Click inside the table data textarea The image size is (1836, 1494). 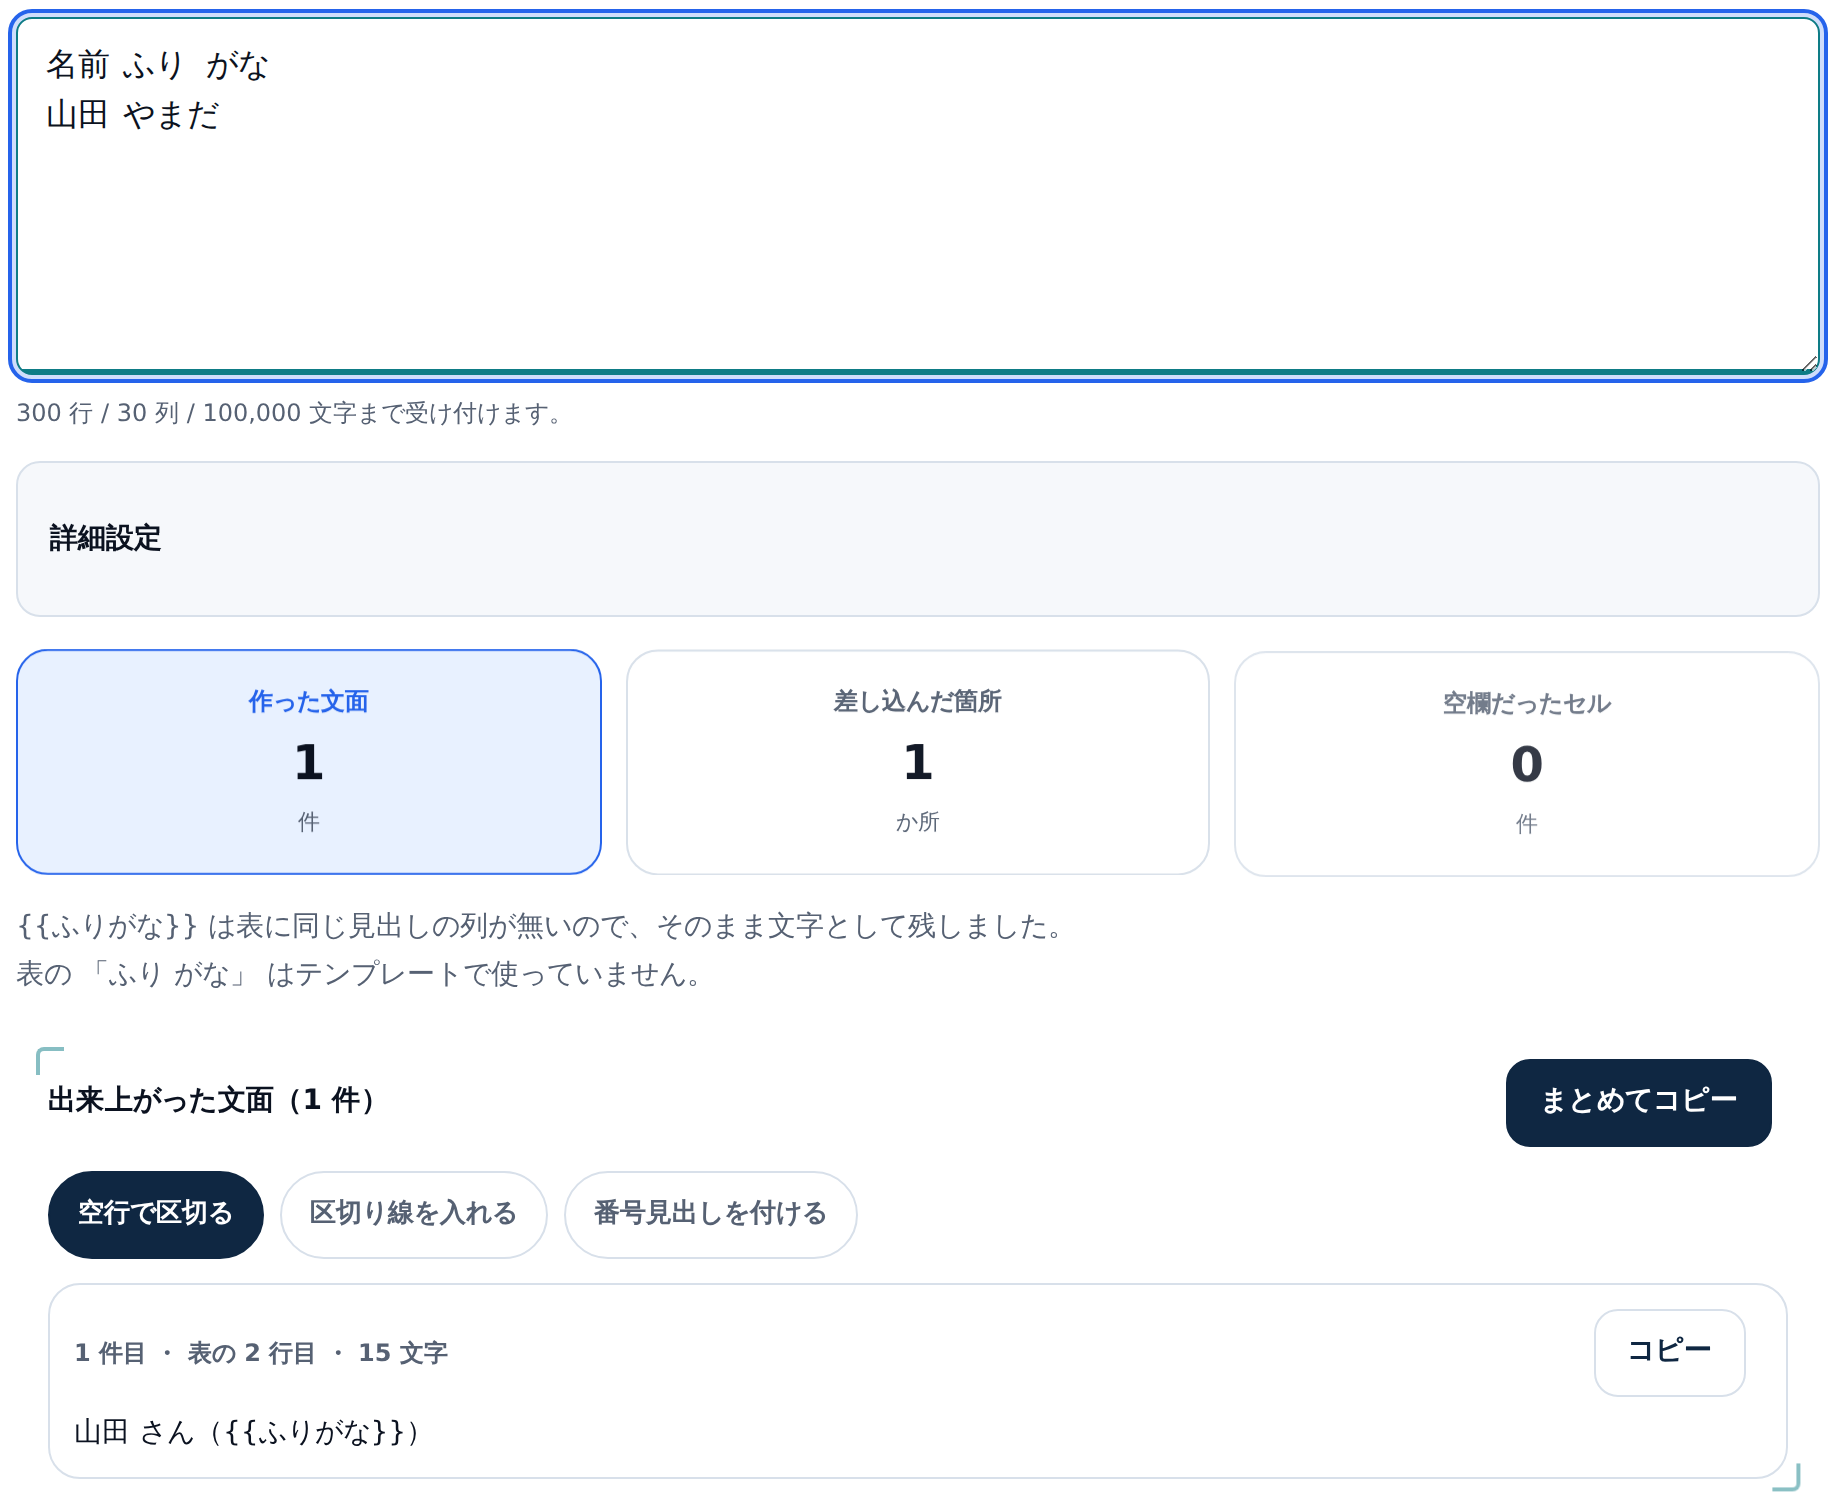[x=917, y=196]
